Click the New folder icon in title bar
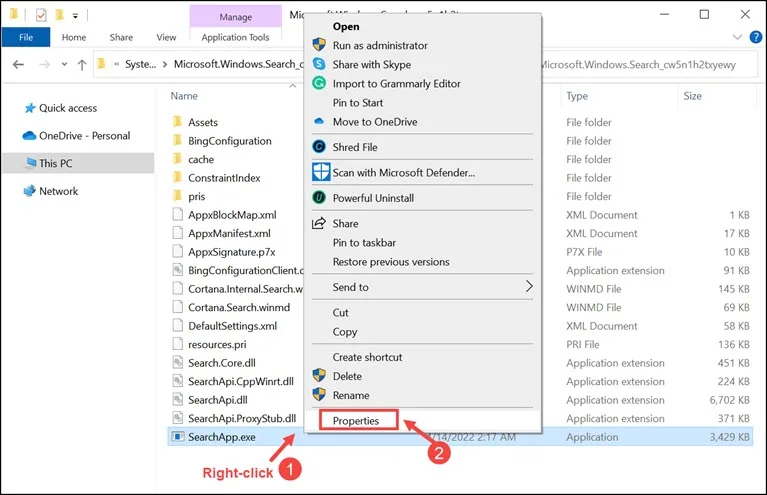 pyautogui.click(x=59, y=15)
